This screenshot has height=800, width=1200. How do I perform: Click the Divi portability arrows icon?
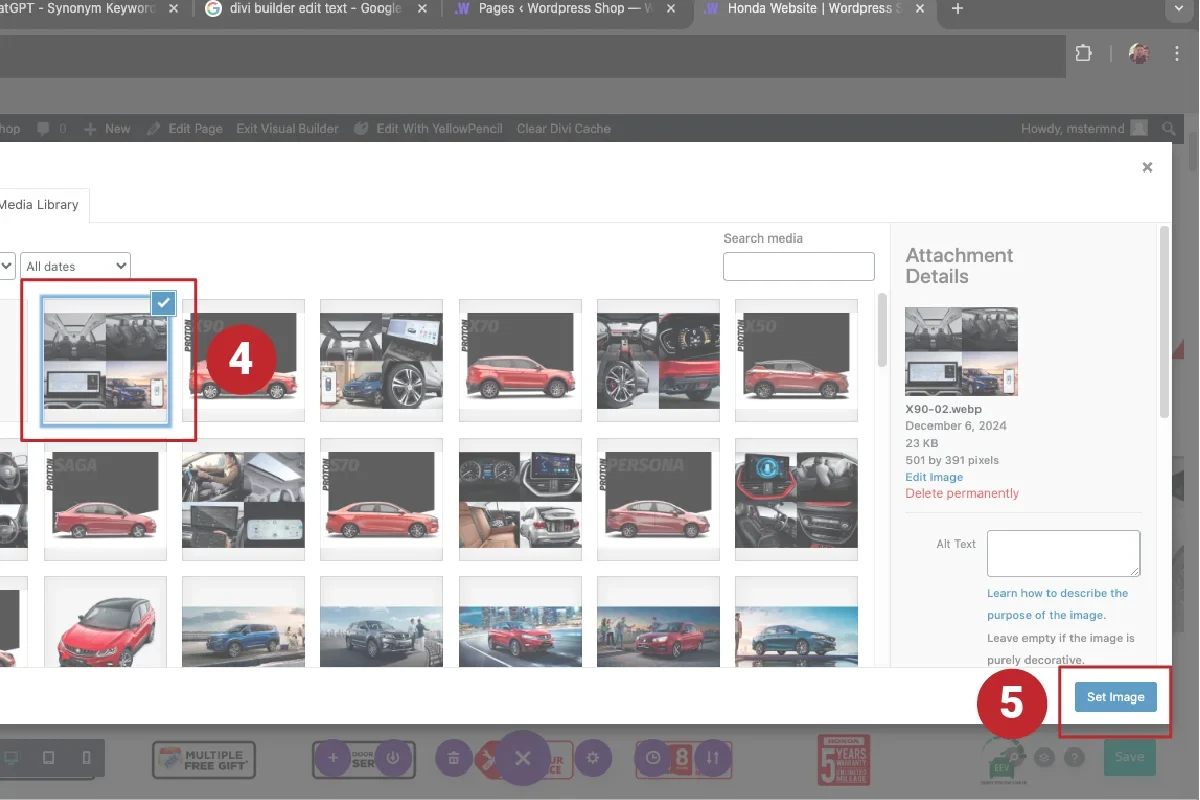[712, 758]
